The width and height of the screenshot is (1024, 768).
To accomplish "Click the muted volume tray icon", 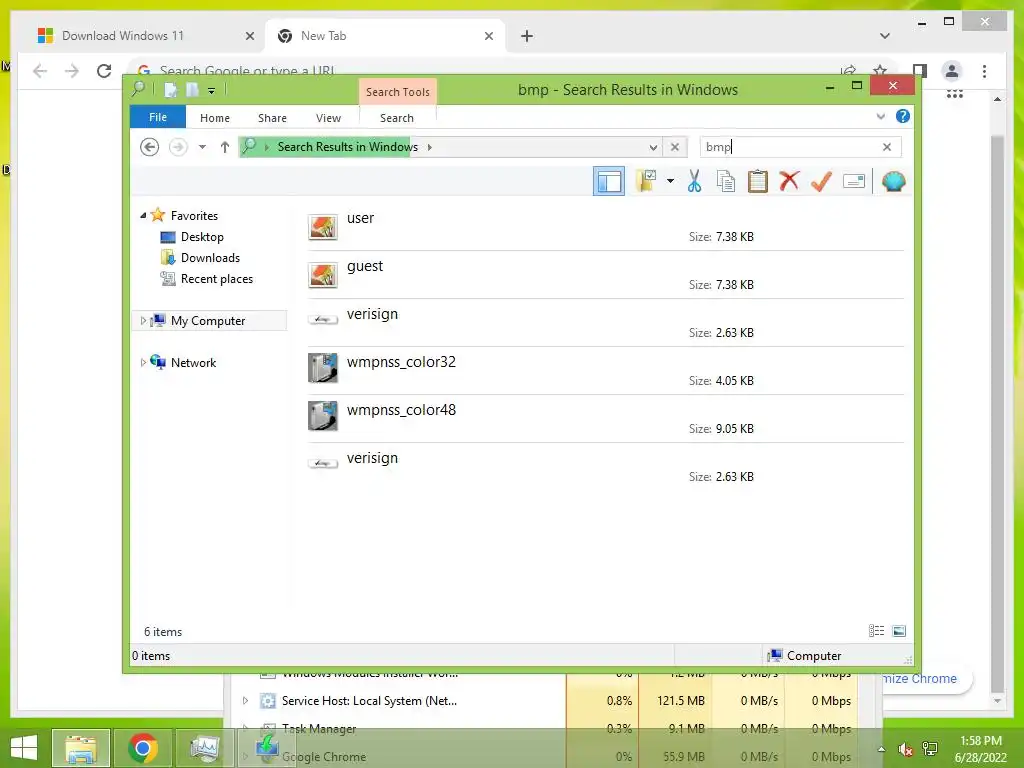I will click(x=905, y=749).
